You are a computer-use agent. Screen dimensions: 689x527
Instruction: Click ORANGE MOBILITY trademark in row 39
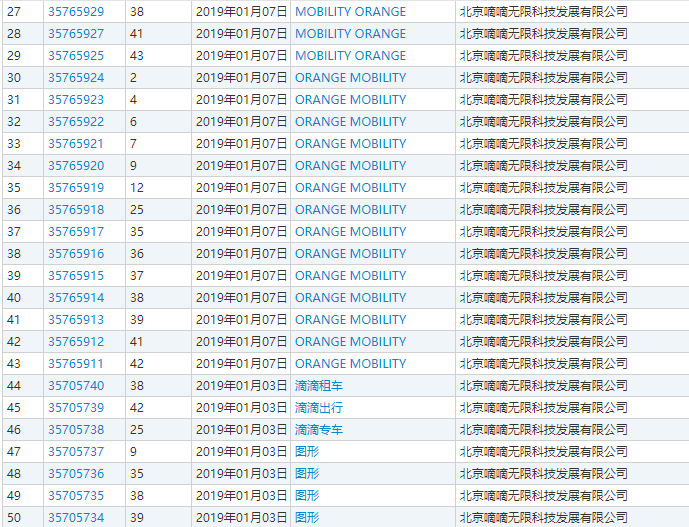point(350,276)
